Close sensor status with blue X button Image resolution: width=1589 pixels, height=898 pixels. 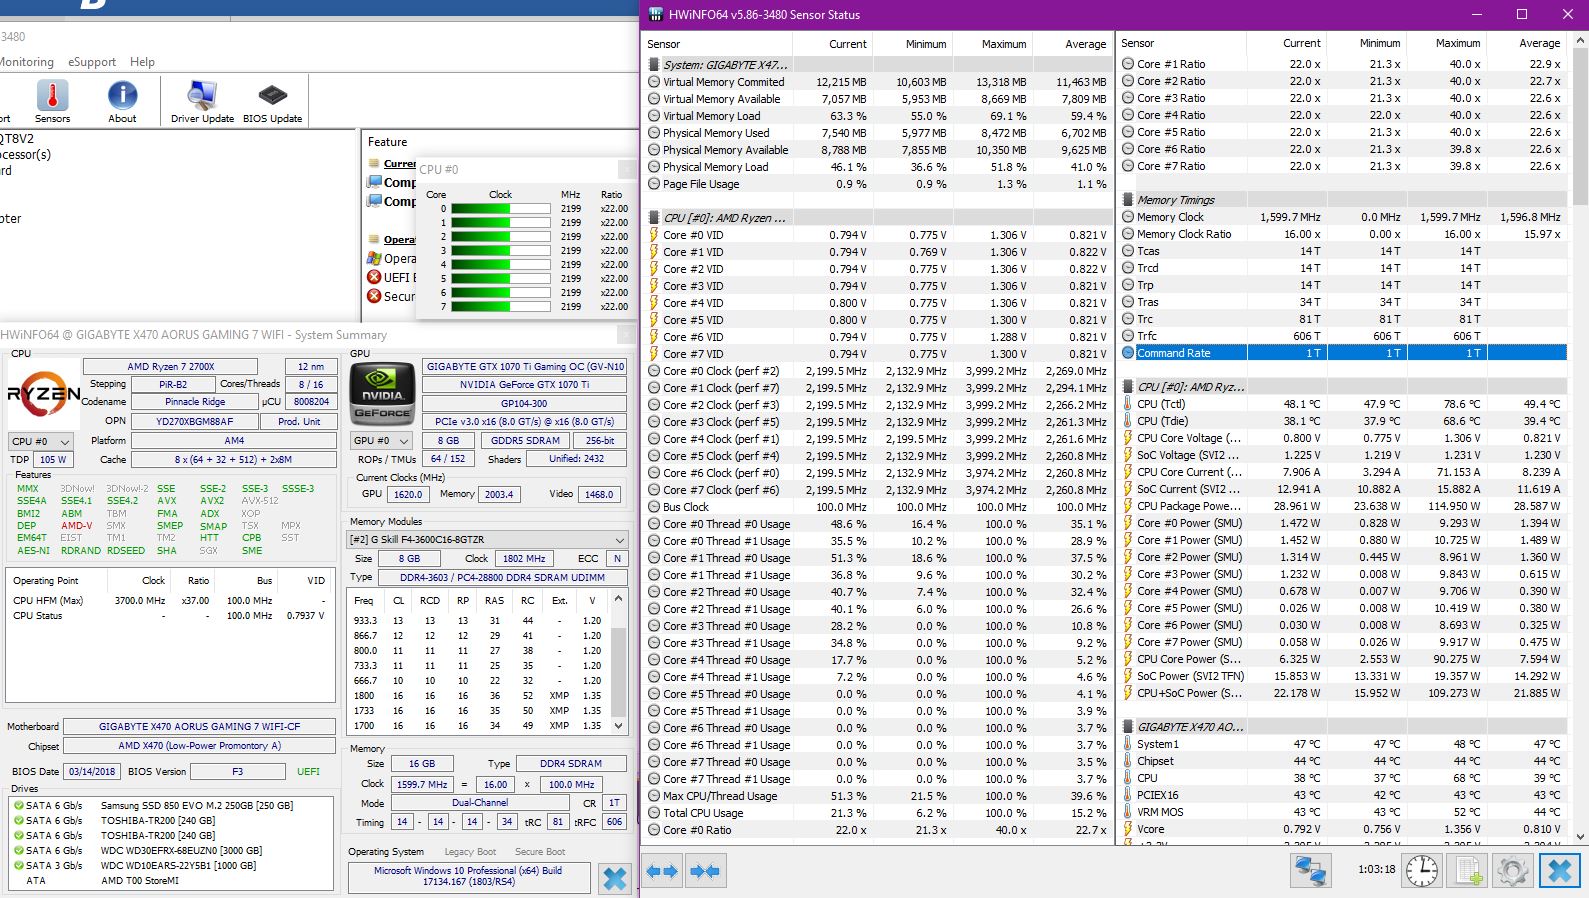click(1559, 871)
